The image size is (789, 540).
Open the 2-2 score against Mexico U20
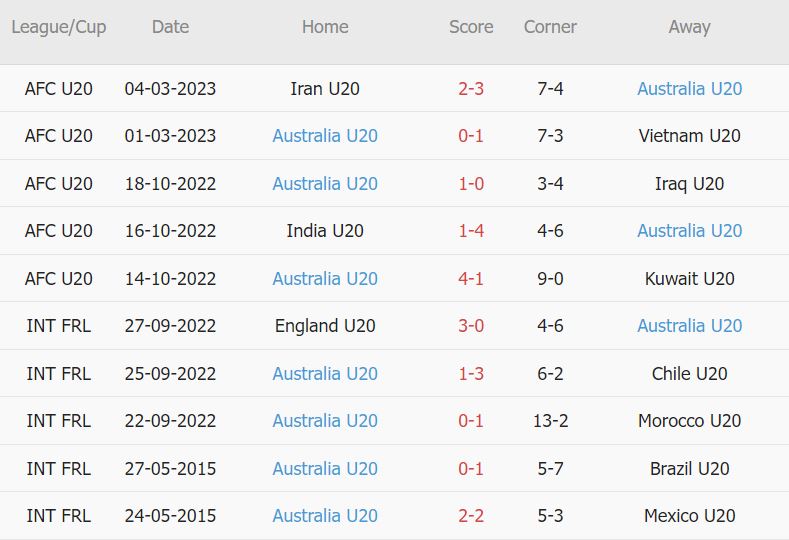(x=471, y=516)
